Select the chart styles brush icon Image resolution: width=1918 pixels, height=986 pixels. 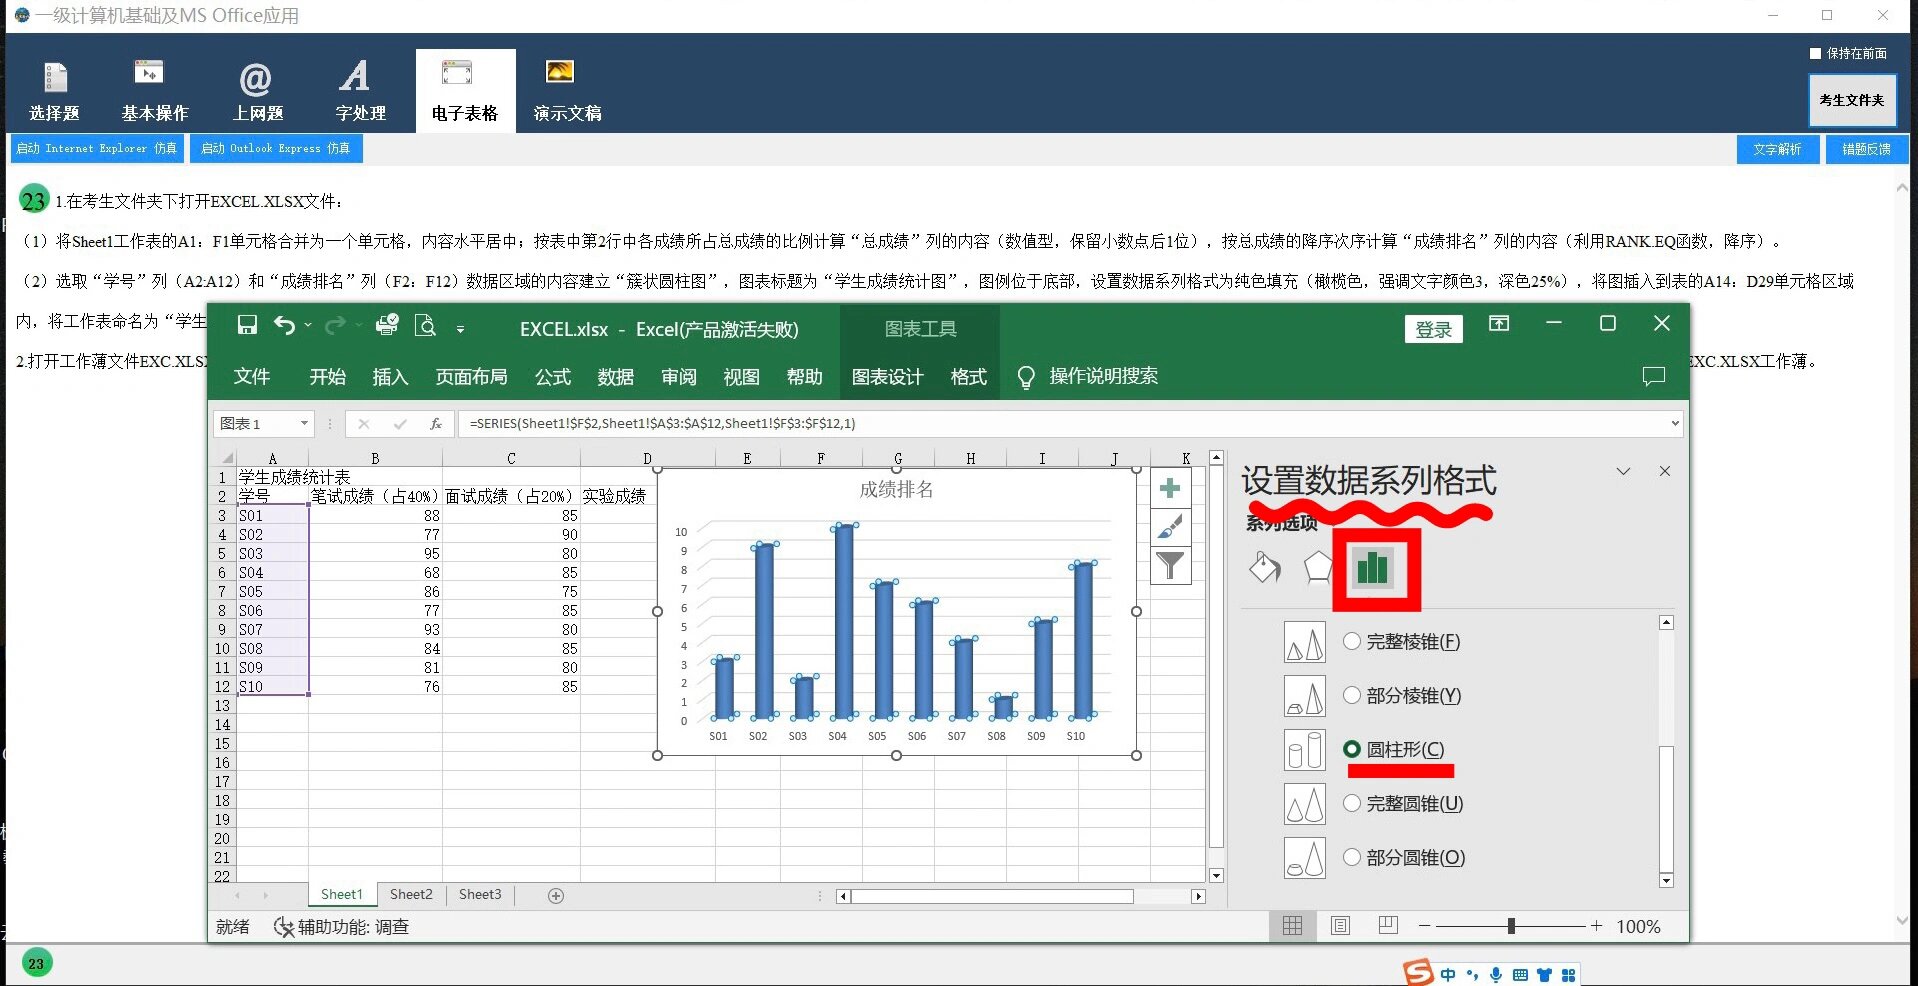click(x=1170, y=527)
